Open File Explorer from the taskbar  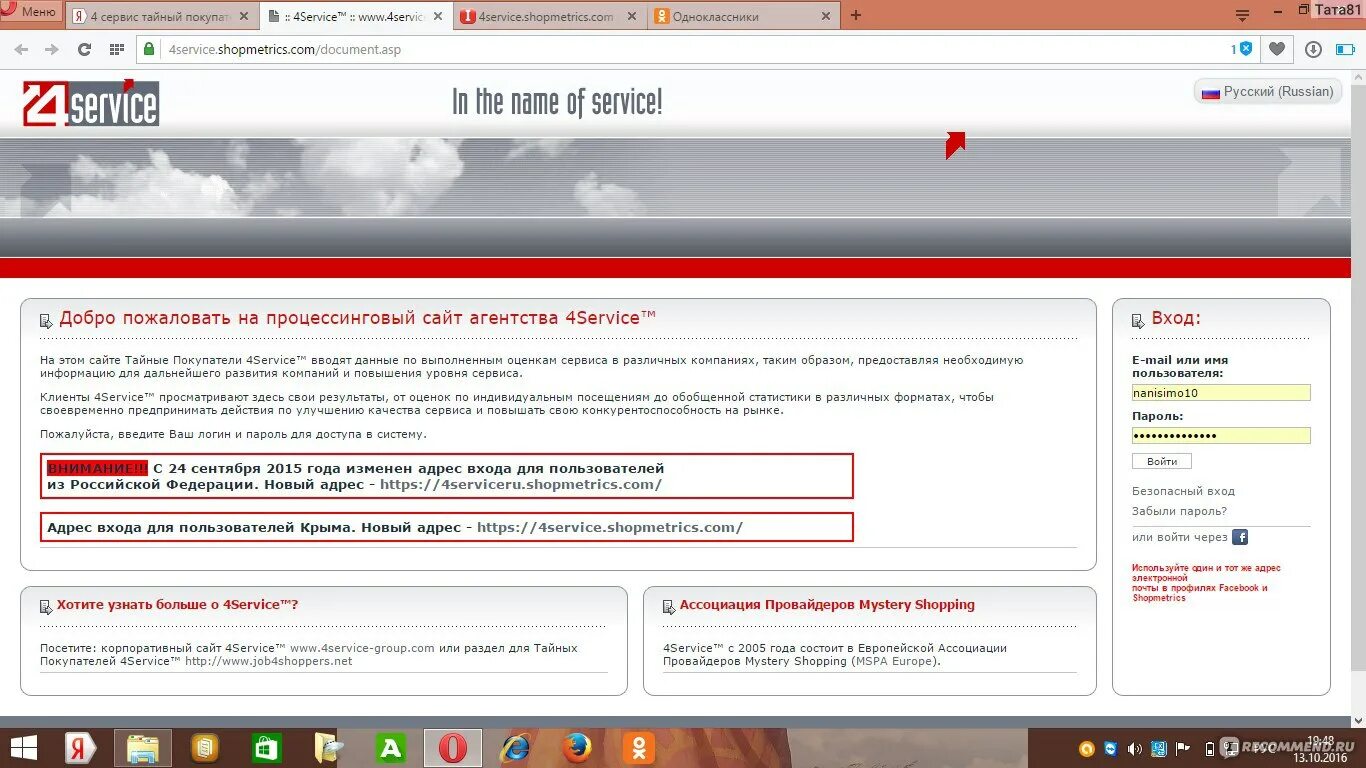click(143, 748)
